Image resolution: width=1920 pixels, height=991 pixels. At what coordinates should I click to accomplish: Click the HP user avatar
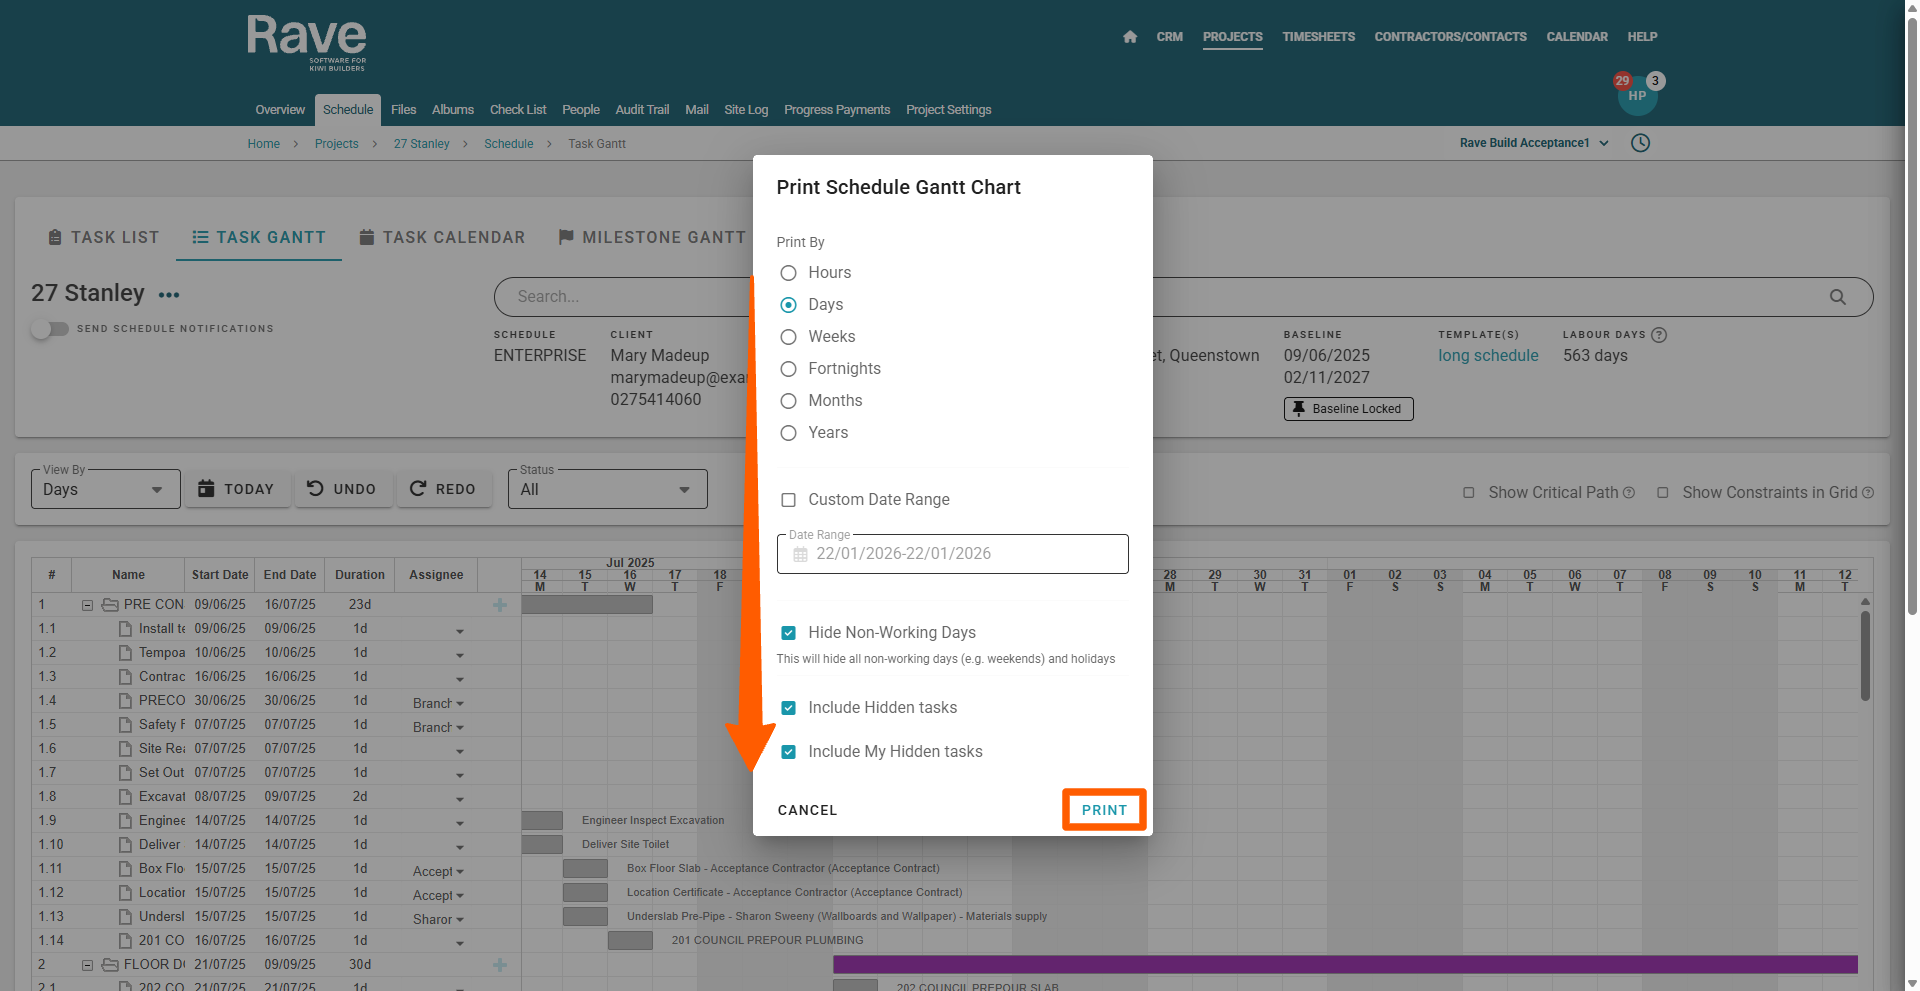(x=1637, y=96)
